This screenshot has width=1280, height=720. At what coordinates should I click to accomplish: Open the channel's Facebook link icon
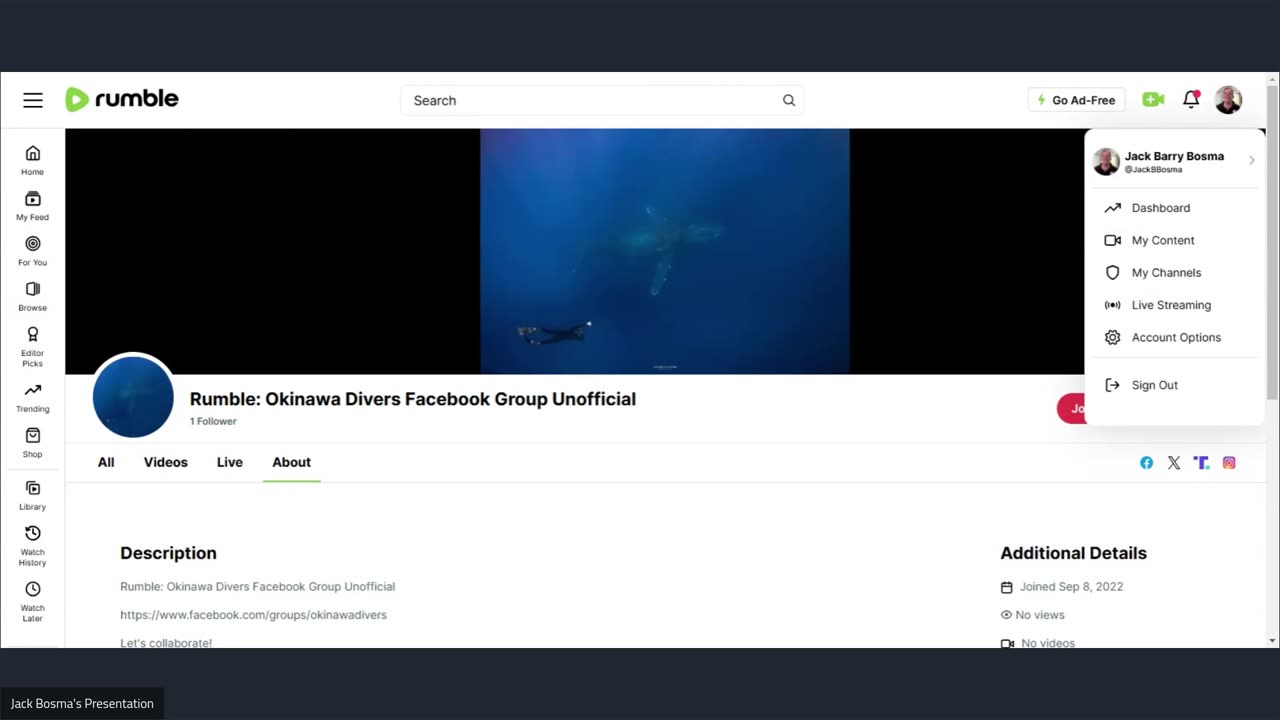point(1146,463)
